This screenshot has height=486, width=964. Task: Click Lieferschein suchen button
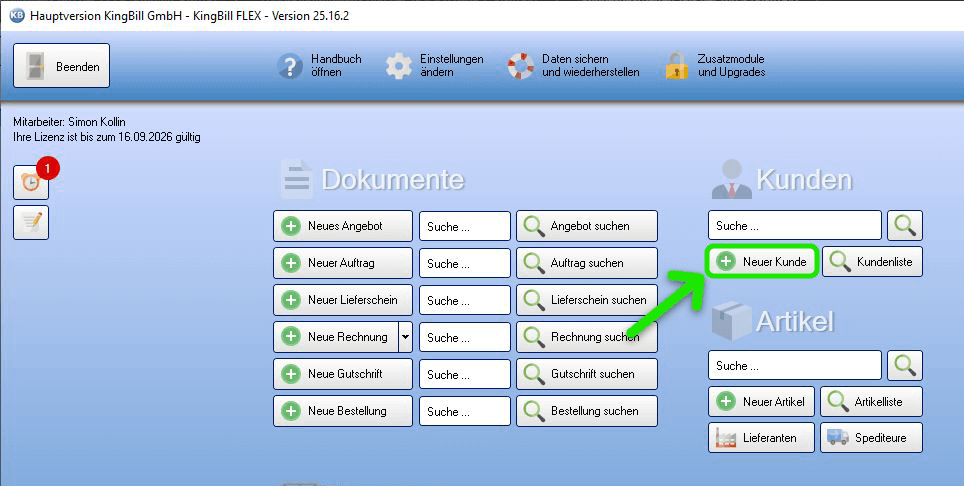587,300
